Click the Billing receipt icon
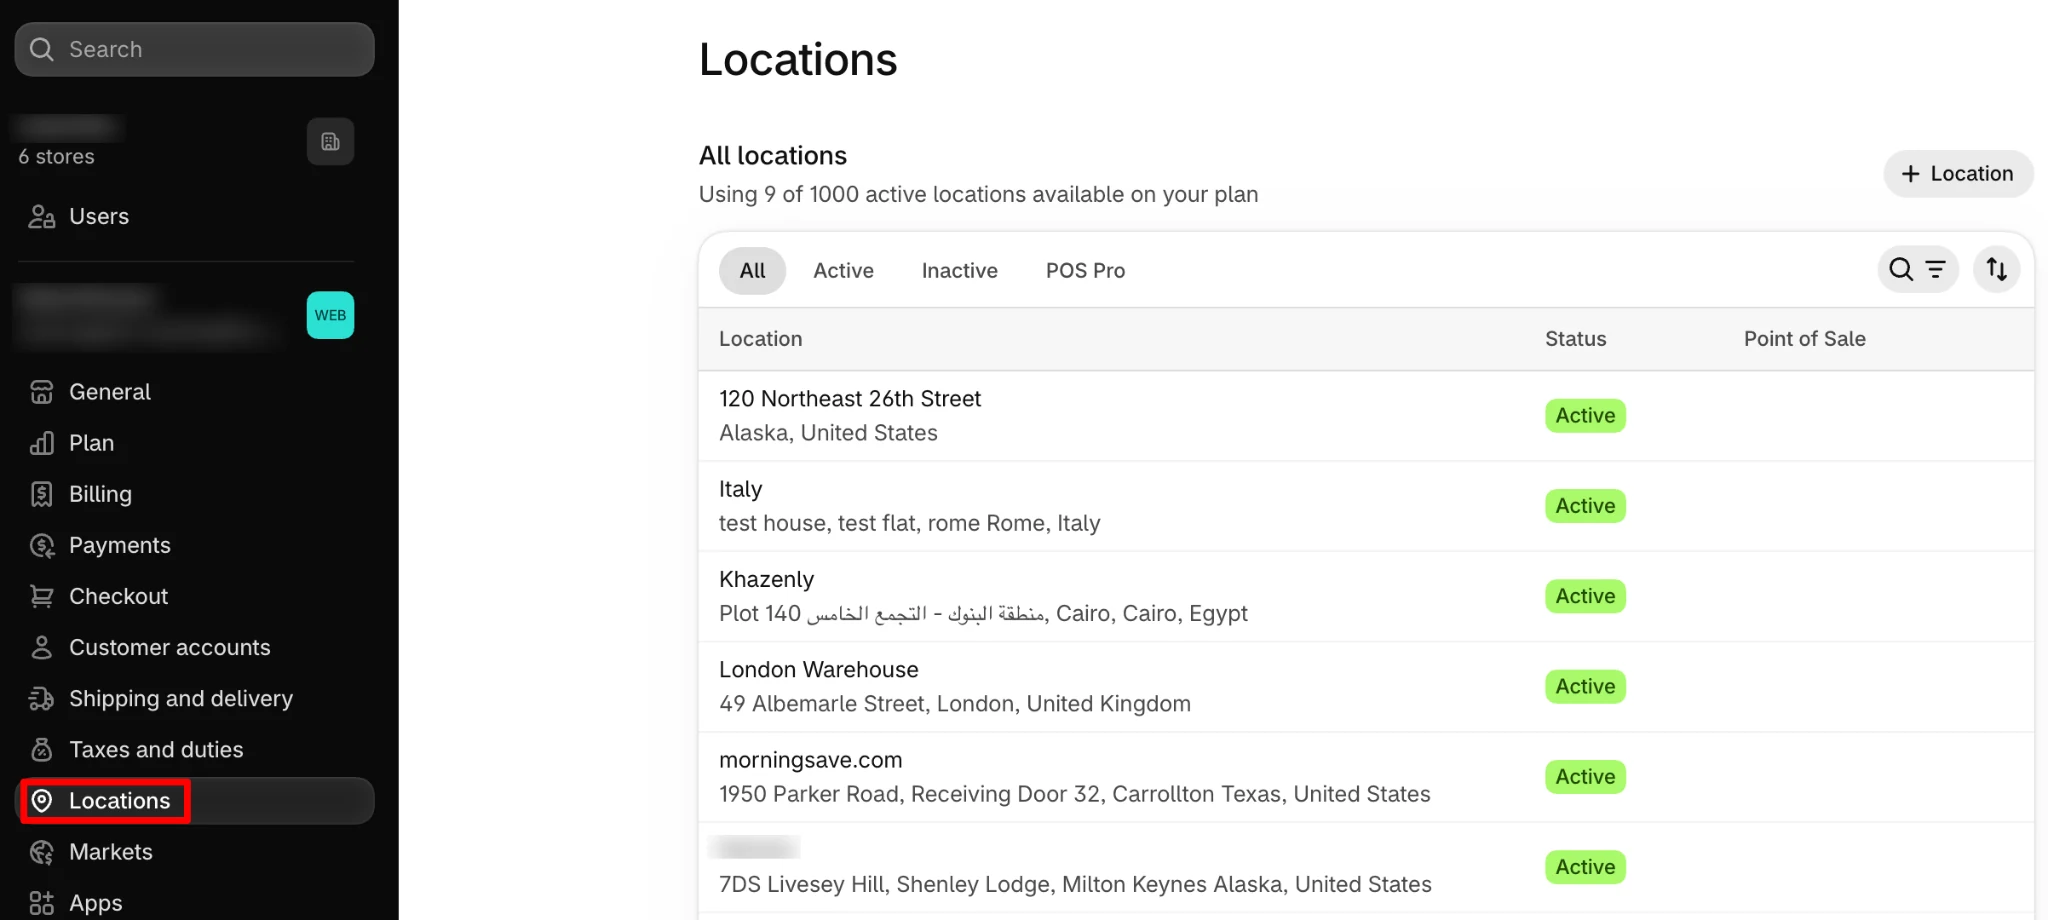This screenshot has height=920, width=2048. tap(41, 494)
